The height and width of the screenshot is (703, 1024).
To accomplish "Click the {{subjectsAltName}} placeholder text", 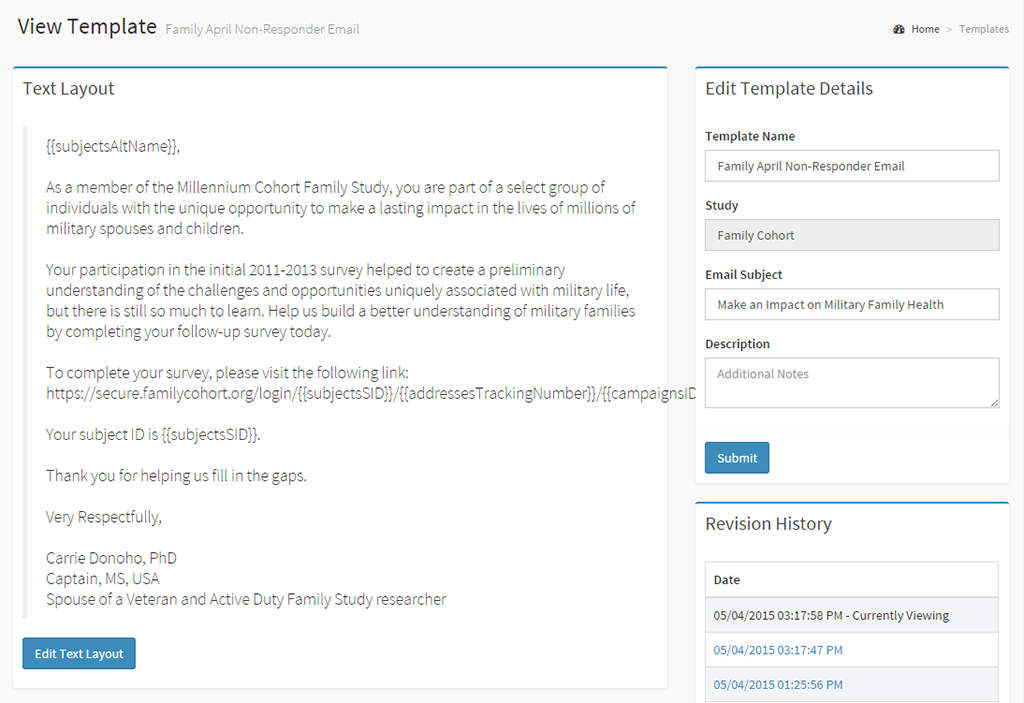I will (113, 146).
